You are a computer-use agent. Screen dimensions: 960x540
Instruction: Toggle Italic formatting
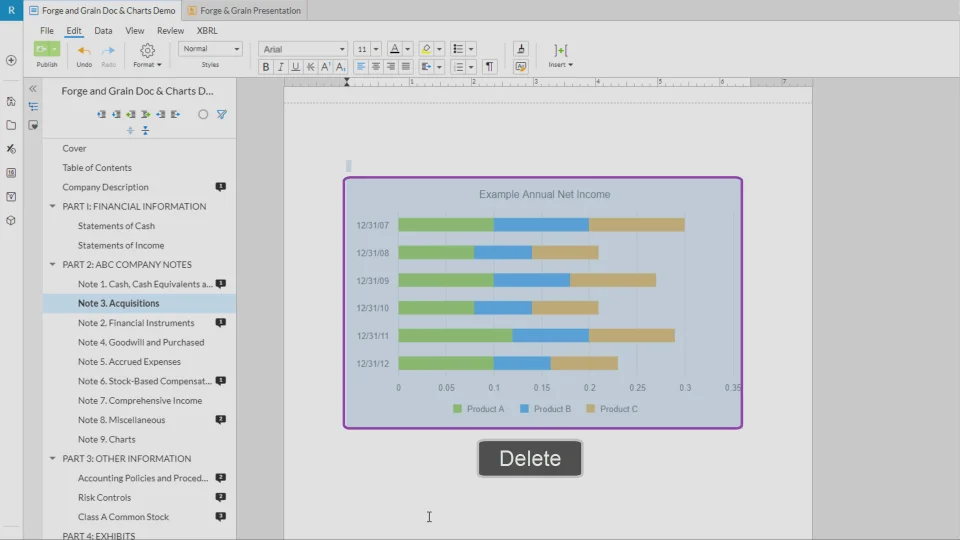[x=281, y=67]
